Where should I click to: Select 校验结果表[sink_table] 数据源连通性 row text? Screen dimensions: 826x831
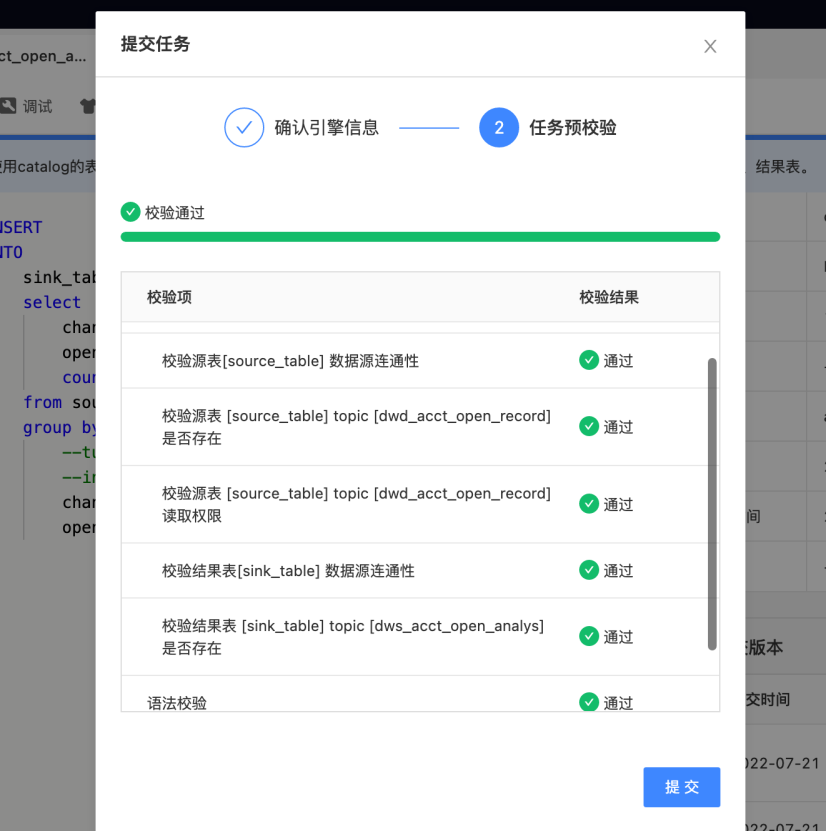[288, 571]
